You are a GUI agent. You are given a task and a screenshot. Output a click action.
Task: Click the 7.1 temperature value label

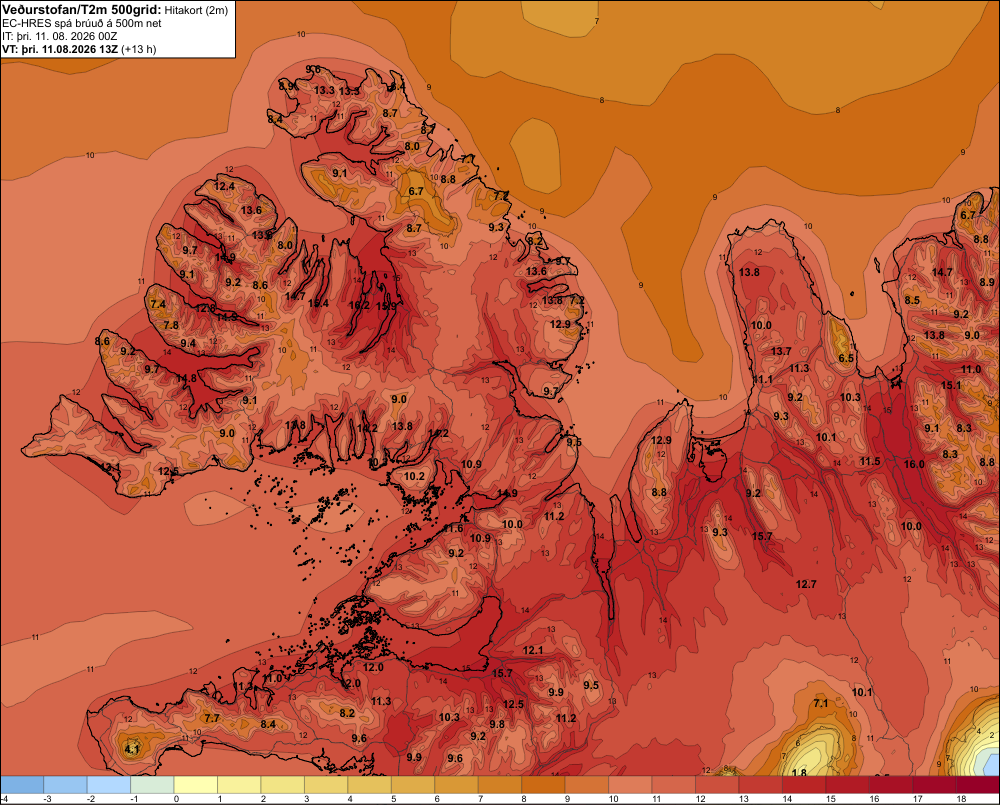click(821, 704)
